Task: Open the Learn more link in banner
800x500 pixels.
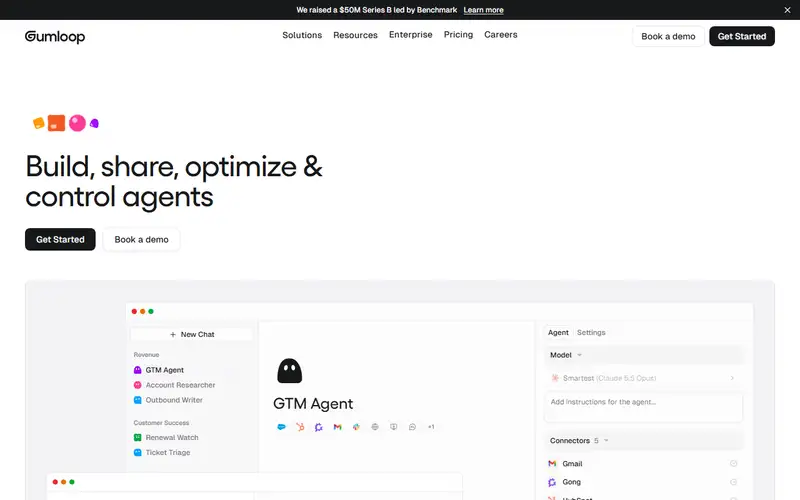Action: [x=483, y=10]
